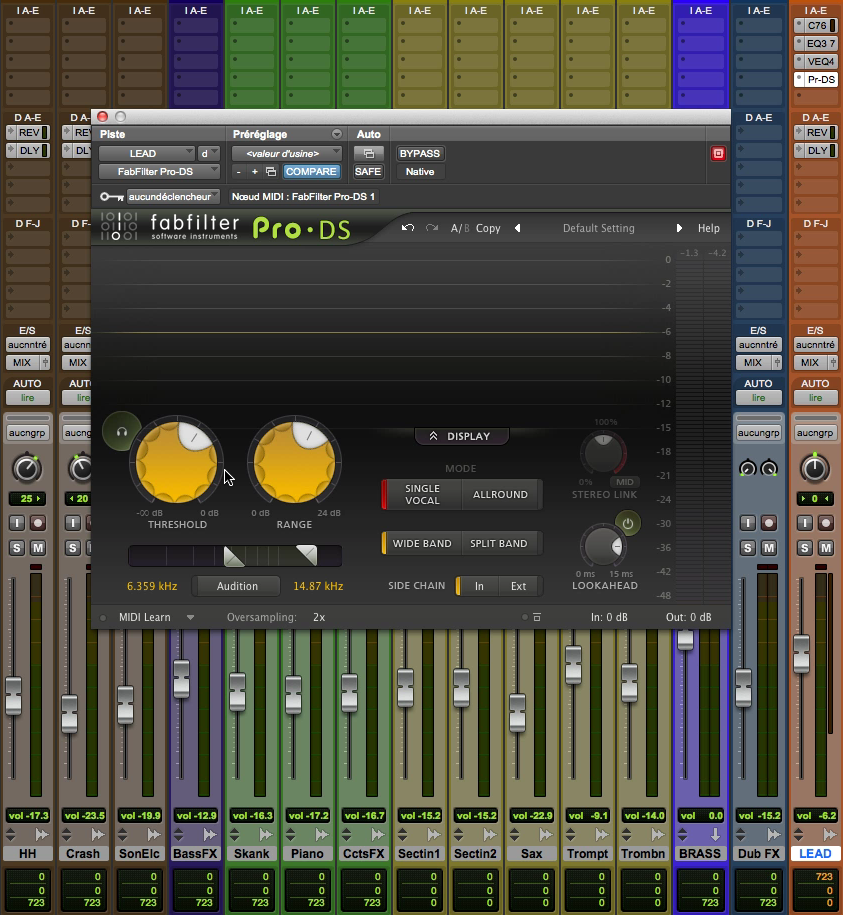The height and width of the screenshot is (915, 843).
Task: Toggle headphone audition icon near Threshold
Action: [x=121, y=432]
